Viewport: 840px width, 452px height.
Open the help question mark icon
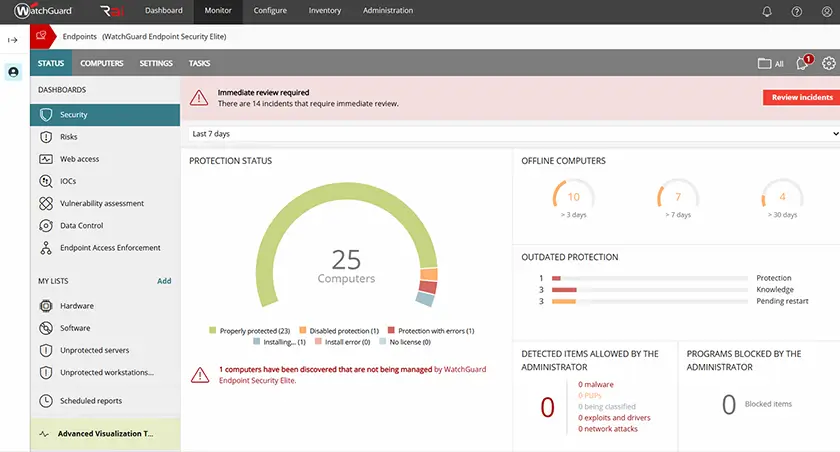pyautogui.click(x=797, y=11)
